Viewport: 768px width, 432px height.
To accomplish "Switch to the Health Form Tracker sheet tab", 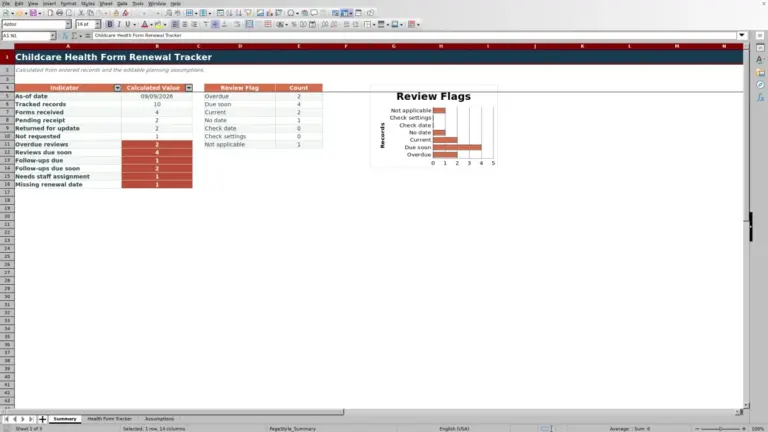I will [110, 419].
